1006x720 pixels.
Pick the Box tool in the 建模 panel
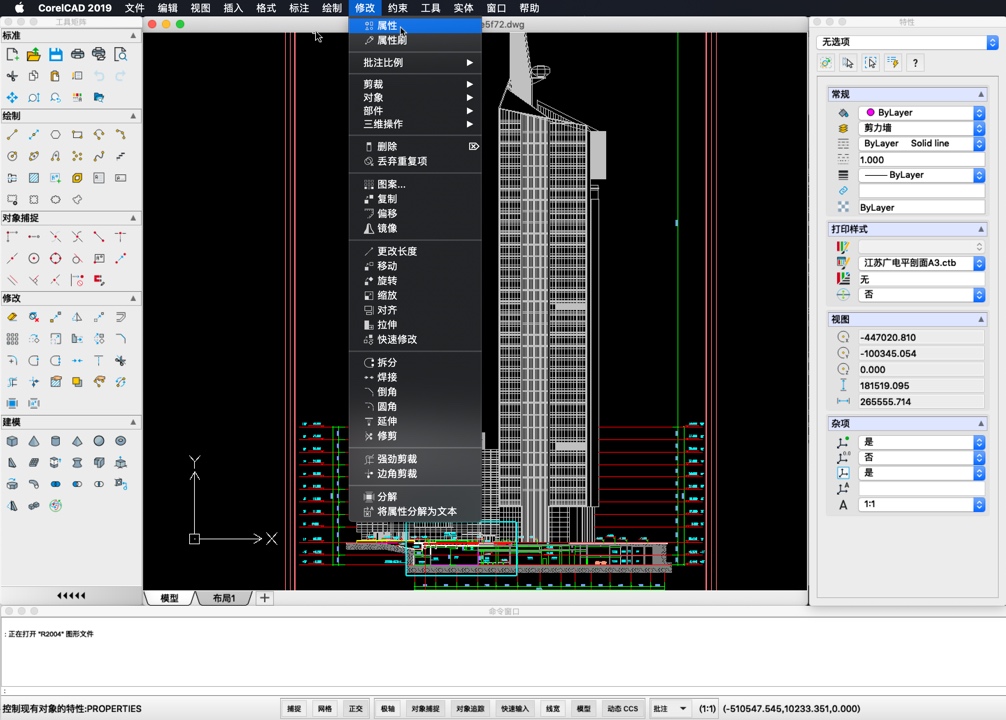tap(12, 441)
